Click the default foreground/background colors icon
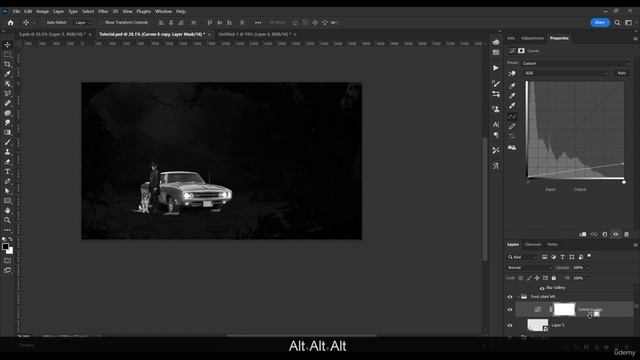The height and width of the screenshot is (360, 640). (x=4, y=239)
